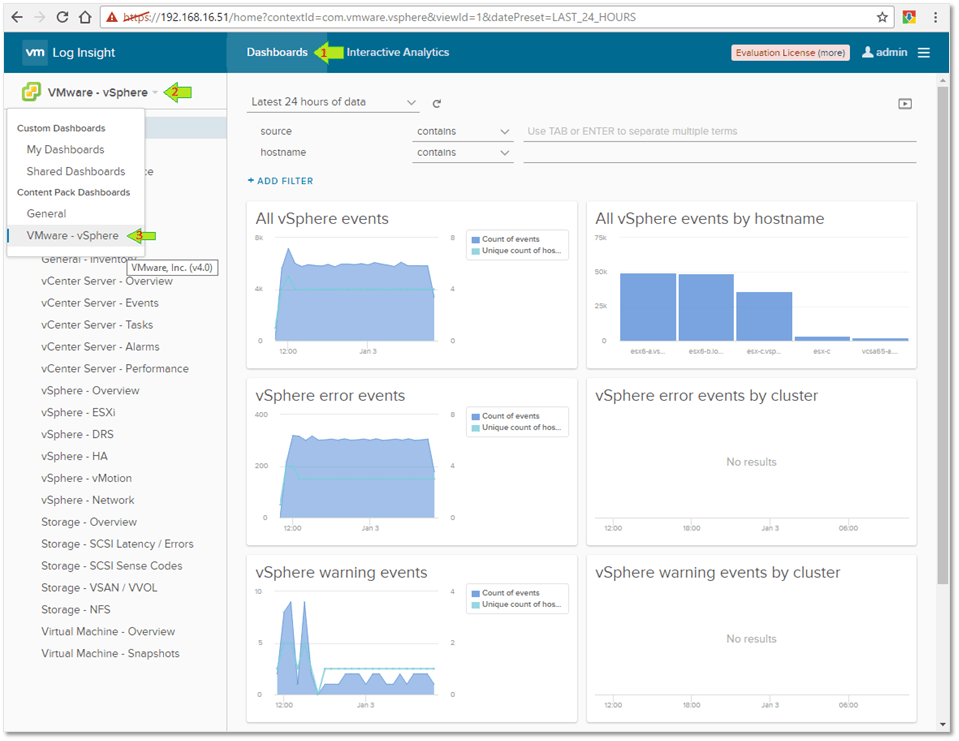Open Storage - VSAN / VVOL dashboard

click(x=99, y=588)
